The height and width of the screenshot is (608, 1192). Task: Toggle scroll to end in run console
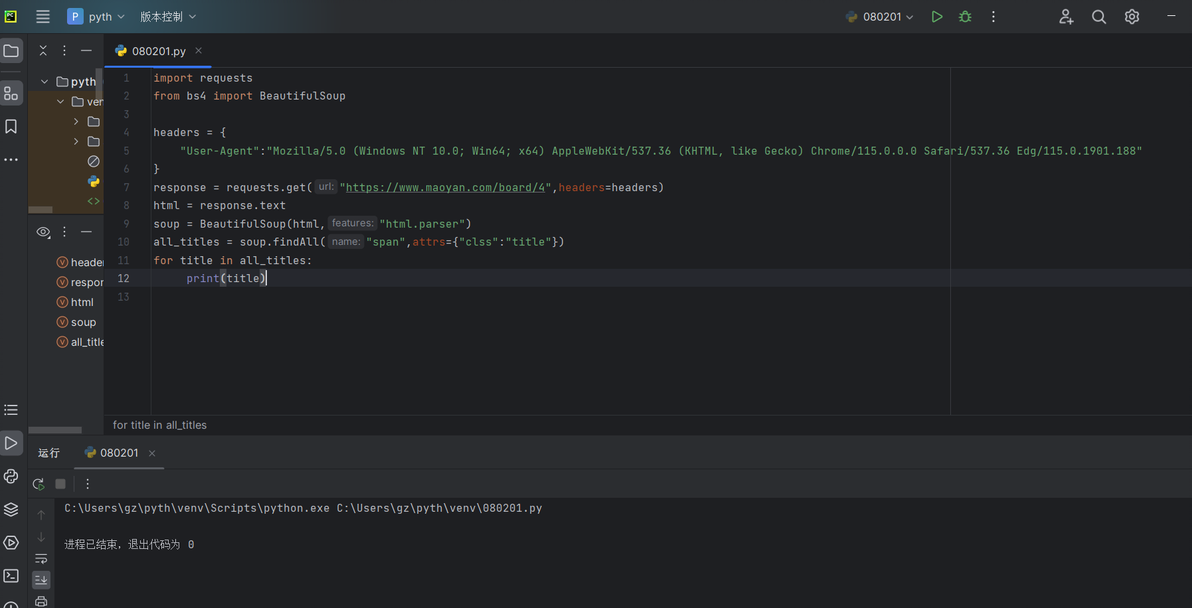[x=41, y=580]
